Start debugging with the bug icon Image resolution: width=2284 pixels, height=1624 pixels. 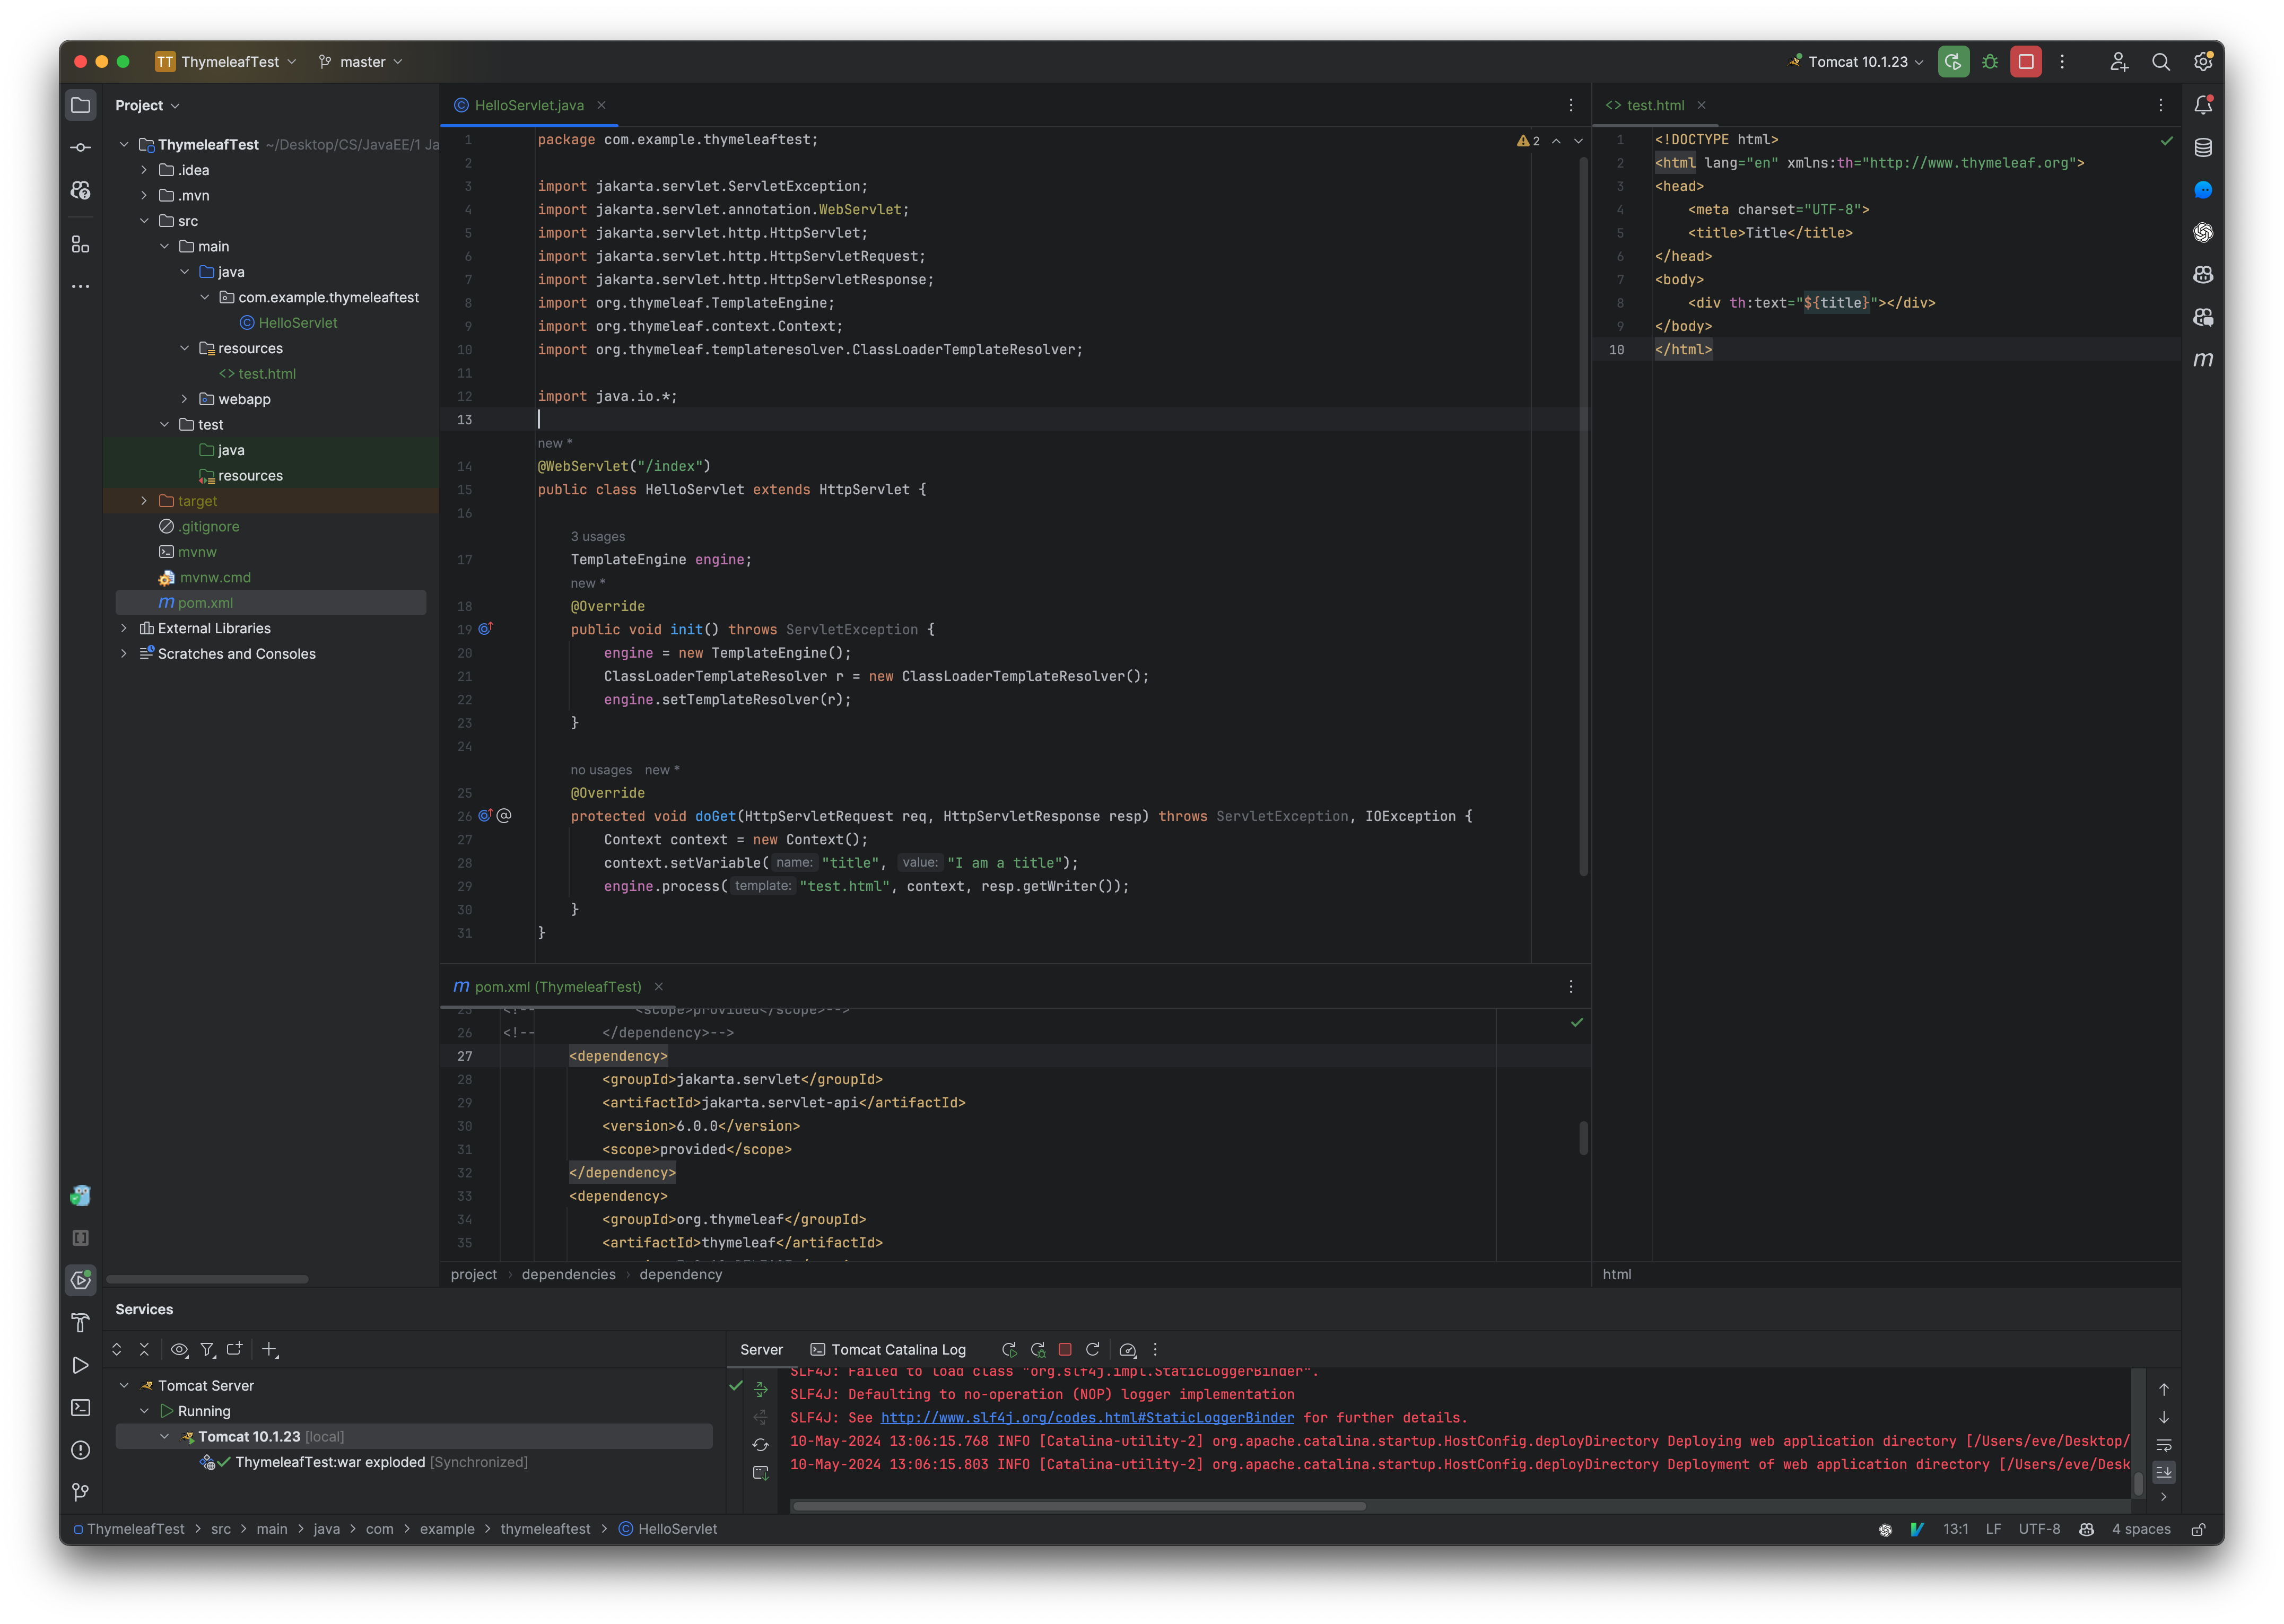pos(1989,61)
